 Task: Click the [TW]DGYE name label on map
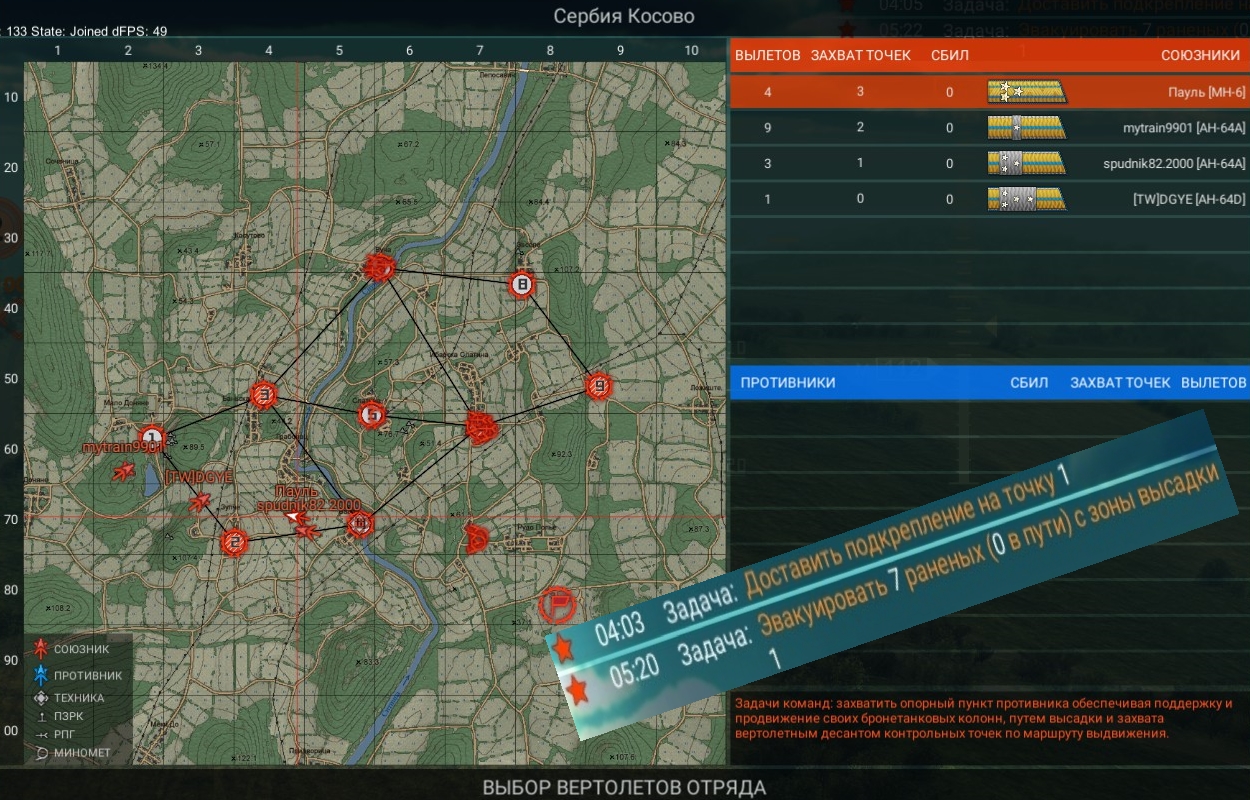(197, 477)
